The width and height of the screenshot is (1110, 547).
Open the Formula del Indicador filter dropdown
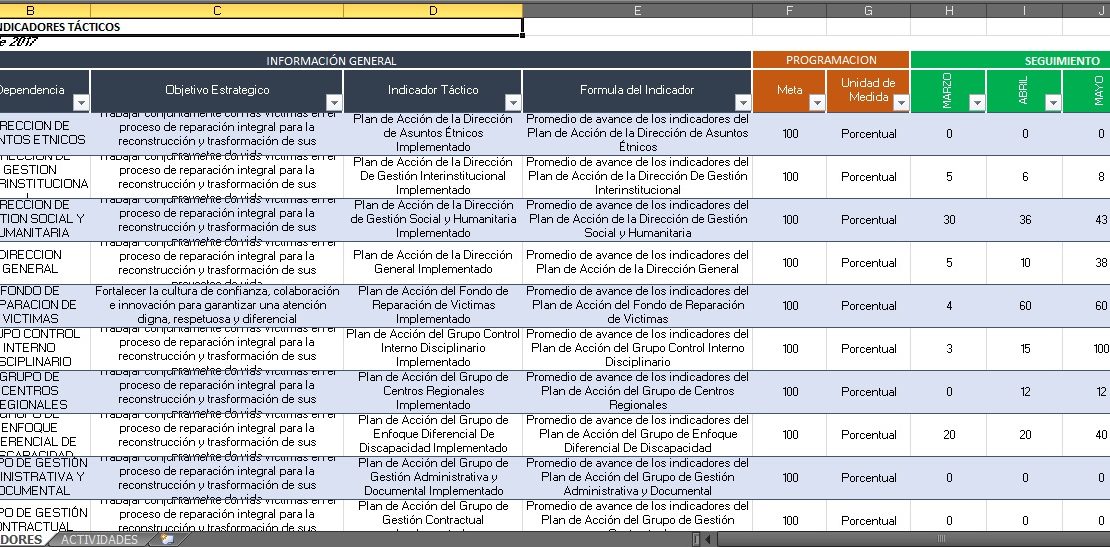point(743,103)
